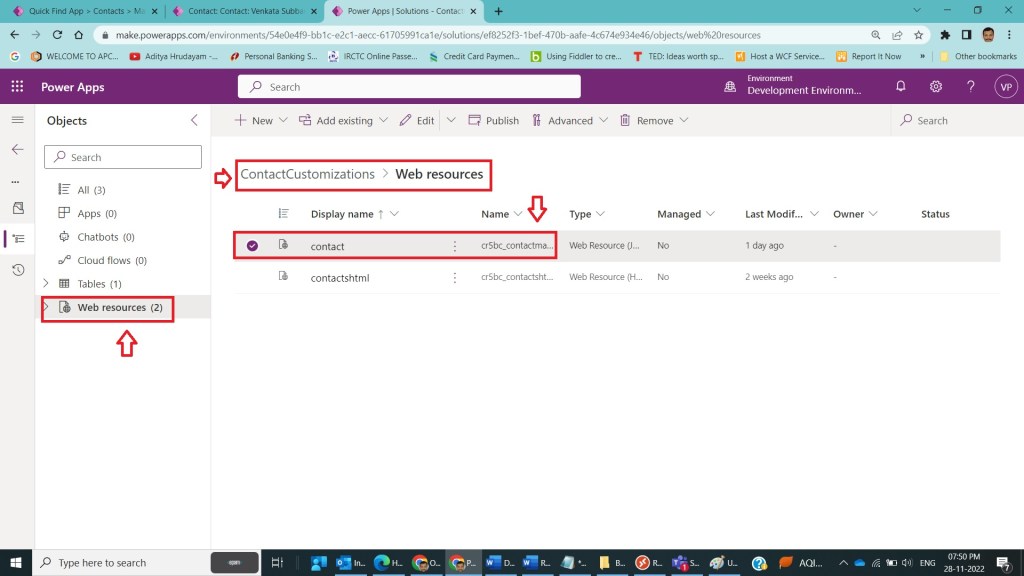Click the help question mark icon
Viewport: 1024px width, 576px height.
[x=970, y=87]
